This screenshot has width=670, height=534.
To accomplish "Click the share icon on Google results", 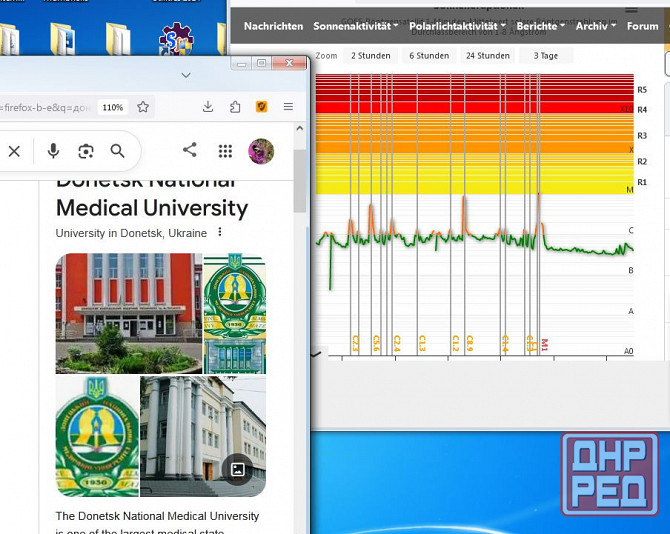I will 190,150.
